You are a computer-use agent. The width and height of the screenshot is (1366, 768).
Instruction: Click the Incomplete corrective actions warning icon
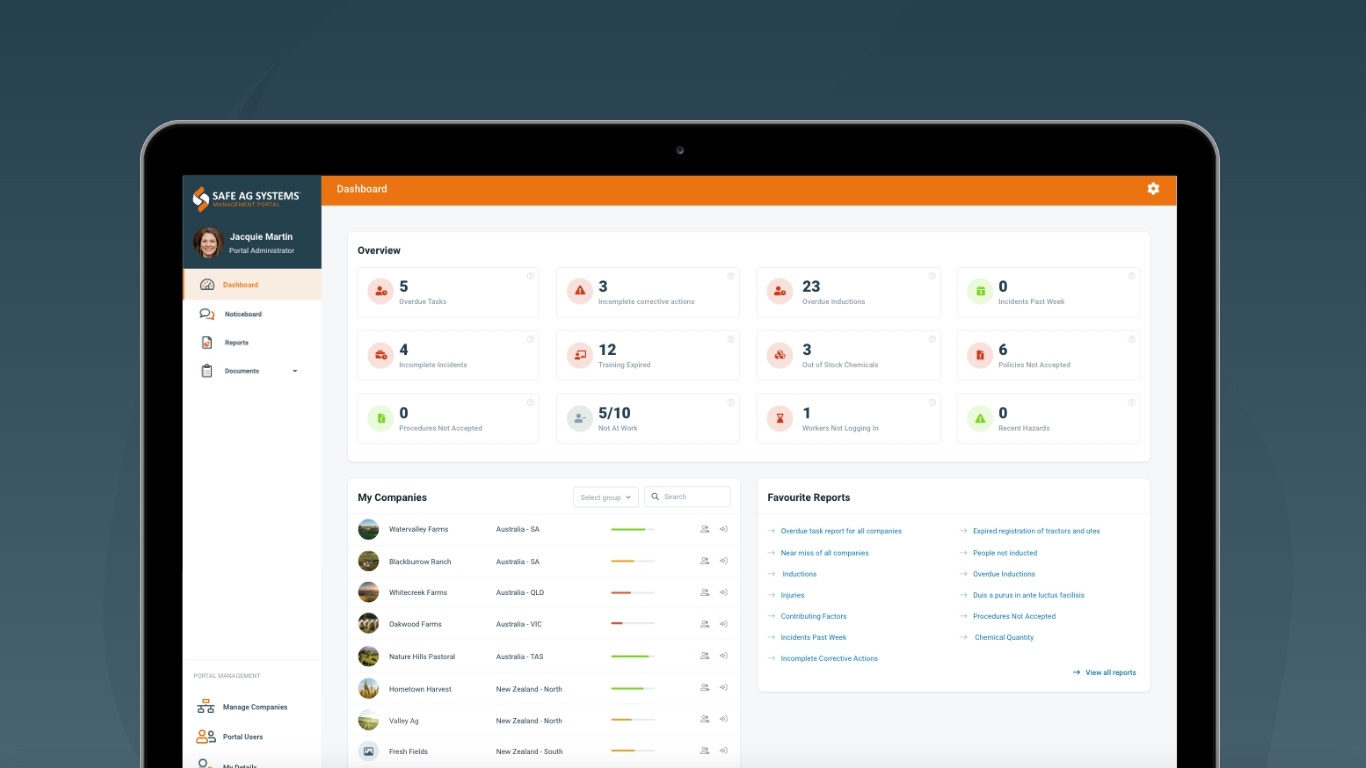pos(579,292)
